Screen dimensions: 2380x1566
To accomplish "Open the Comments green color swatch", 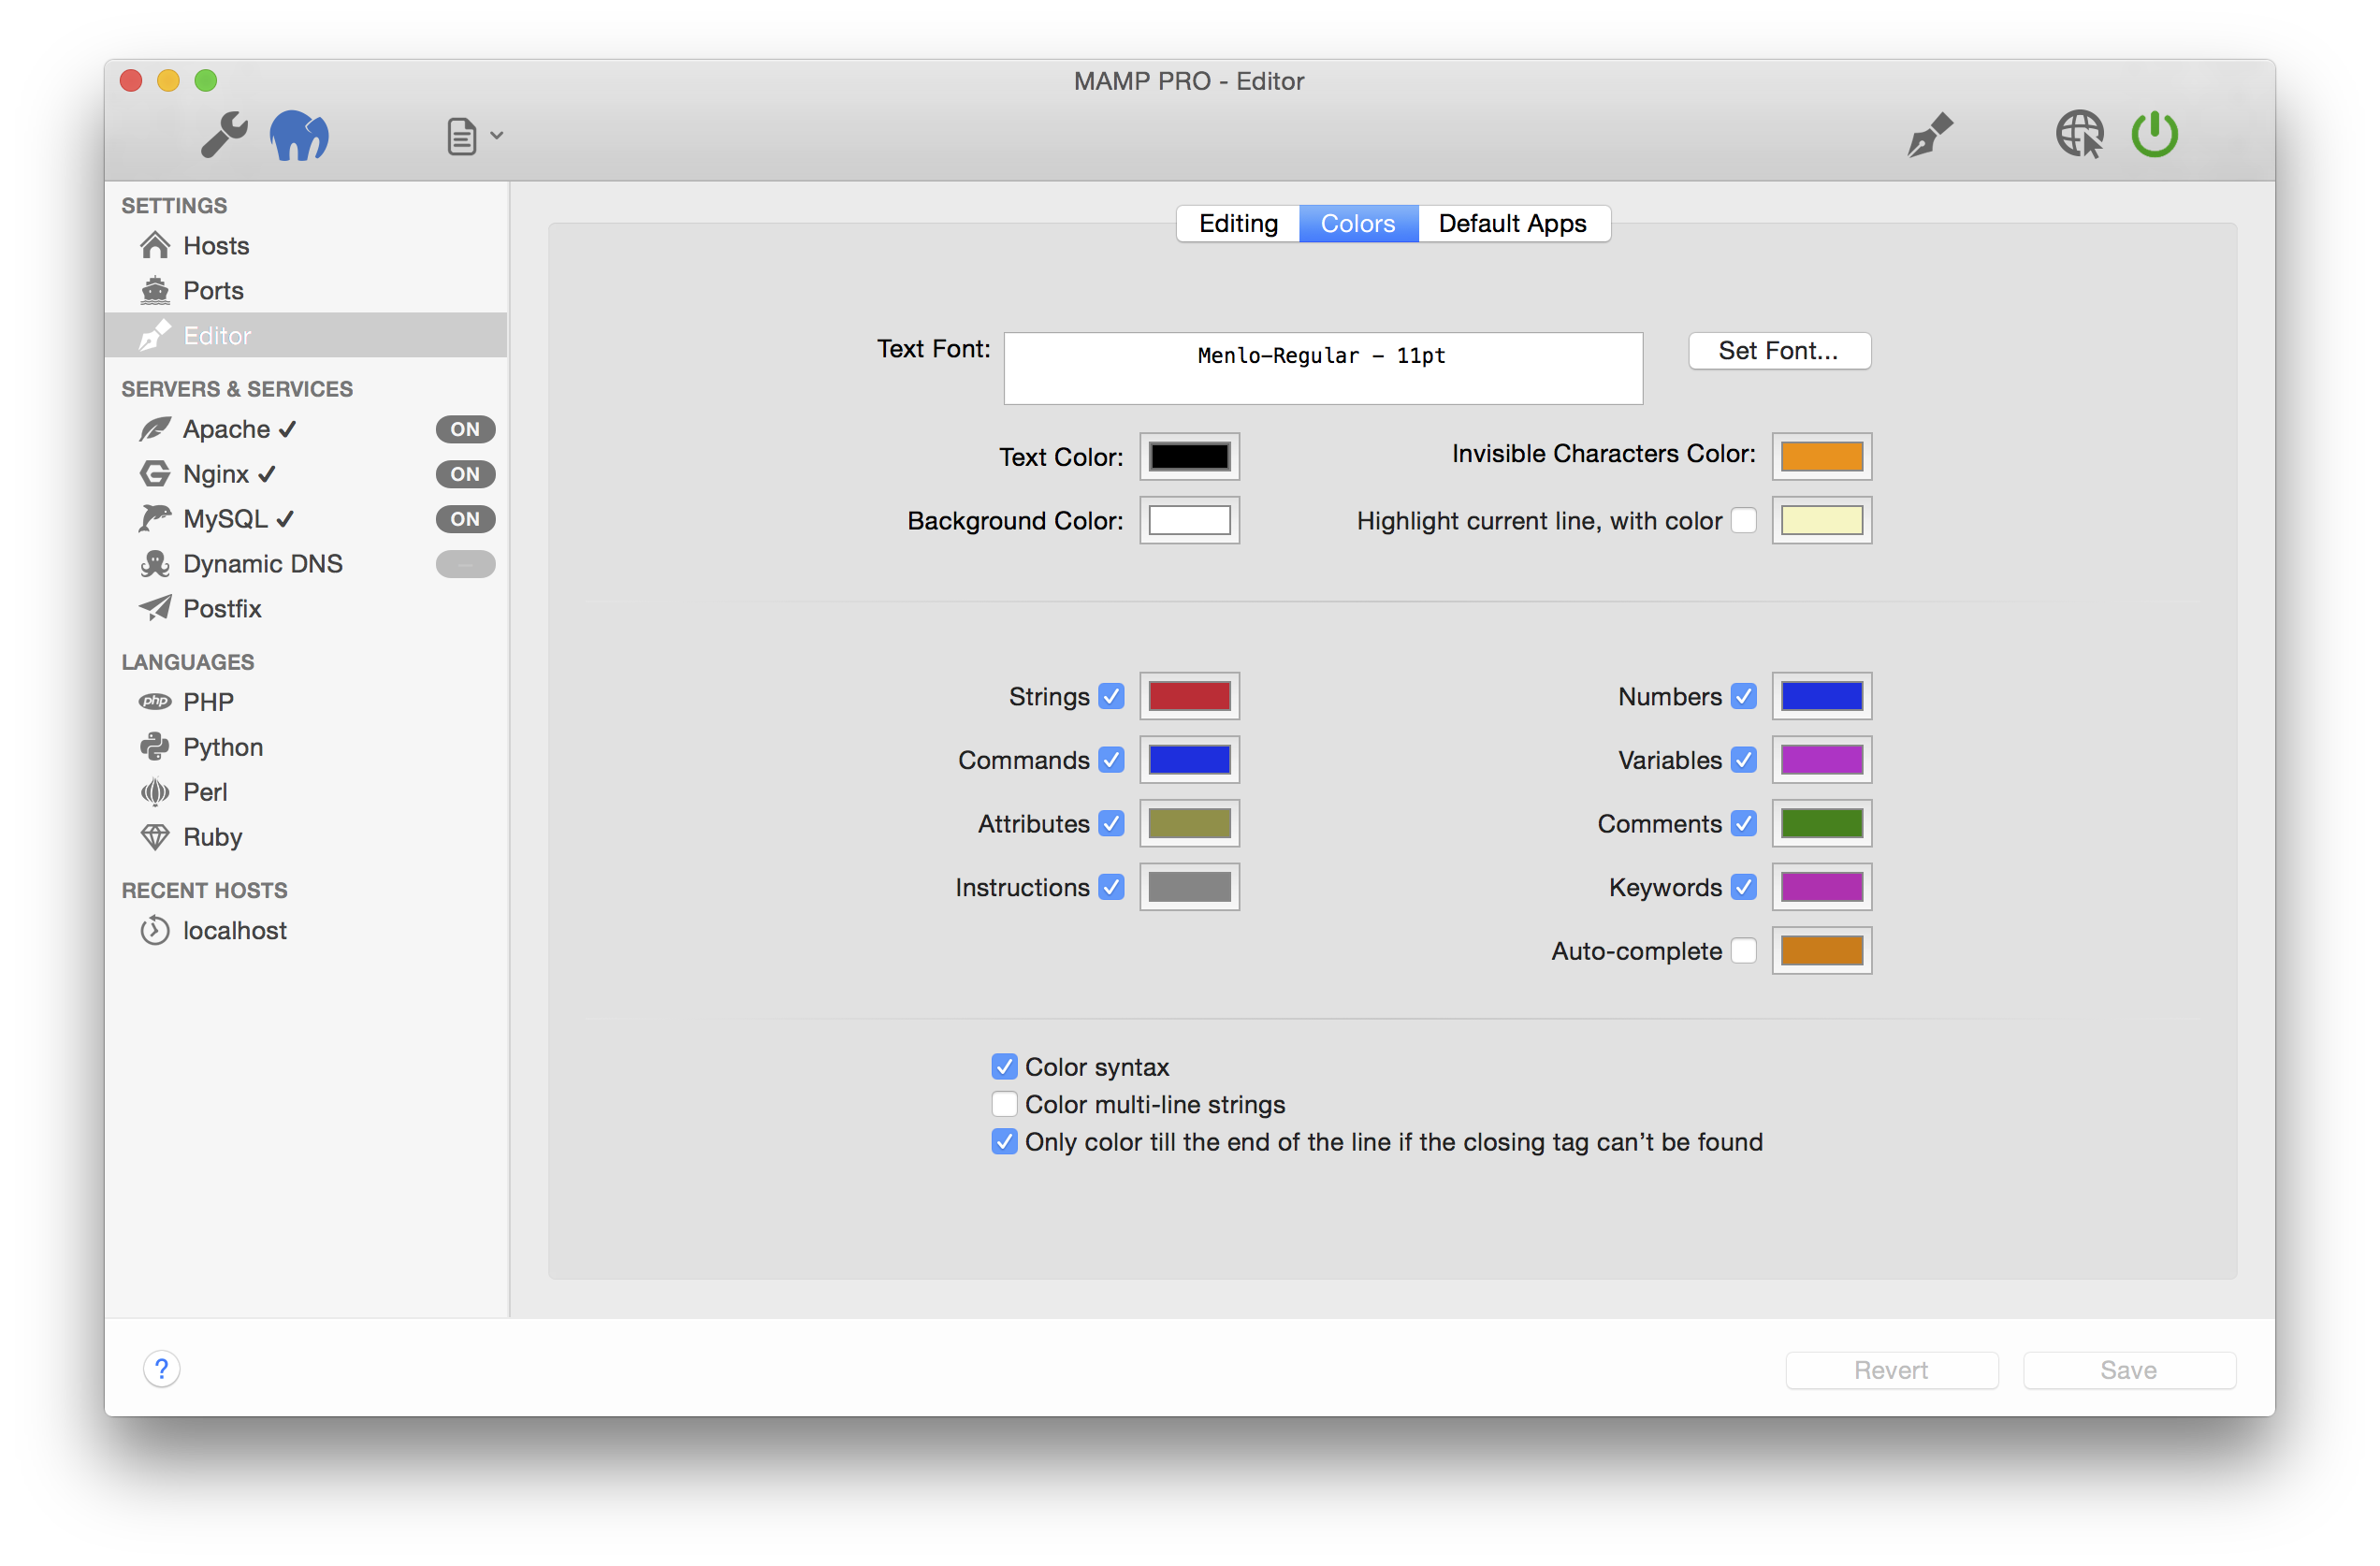I will (x=1822, y=823).
